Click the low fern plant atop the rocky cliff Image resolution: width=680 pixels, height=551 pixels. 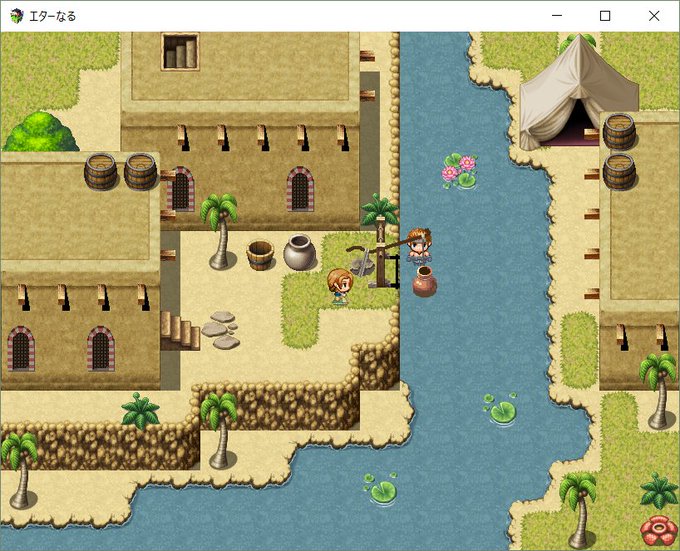click(x=140, y=411)
